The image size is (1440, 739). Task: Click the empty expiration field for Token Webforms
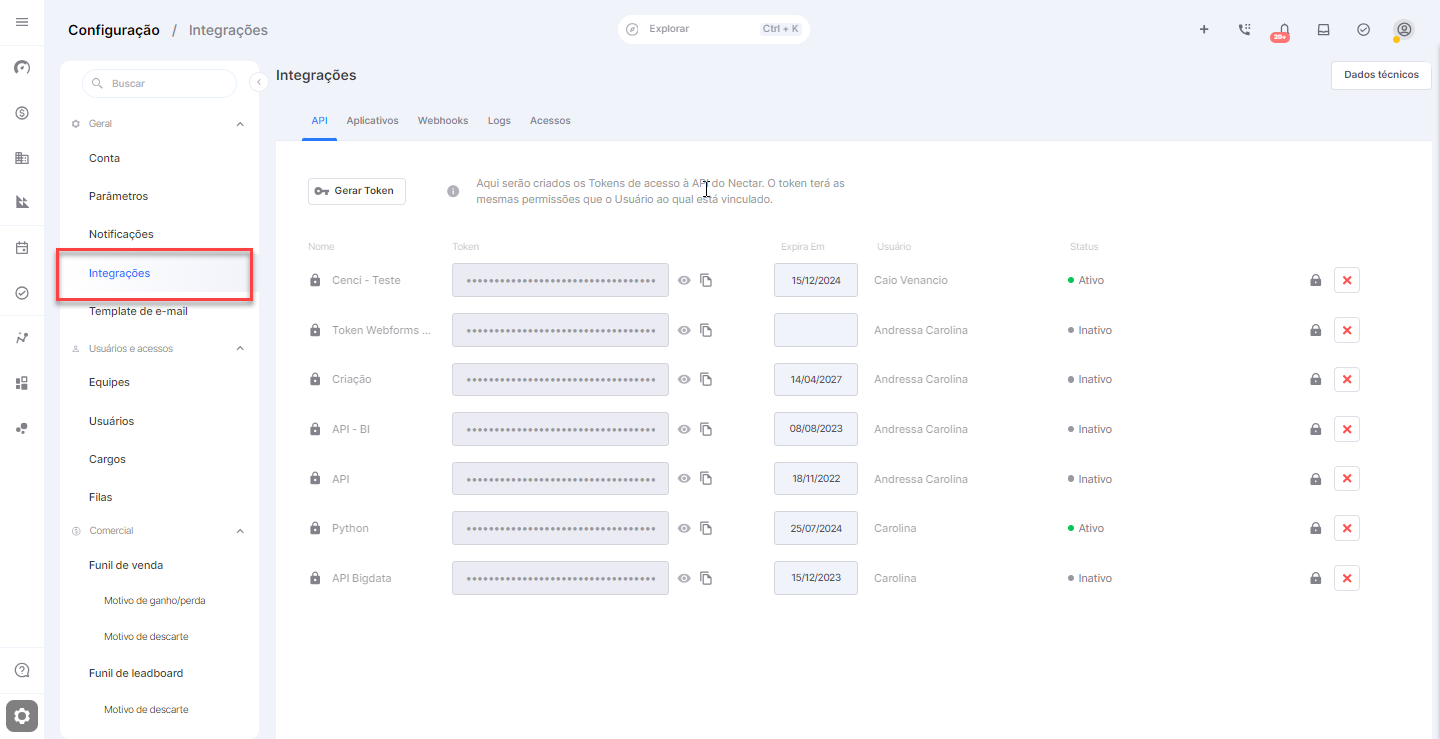pos(816,330)
